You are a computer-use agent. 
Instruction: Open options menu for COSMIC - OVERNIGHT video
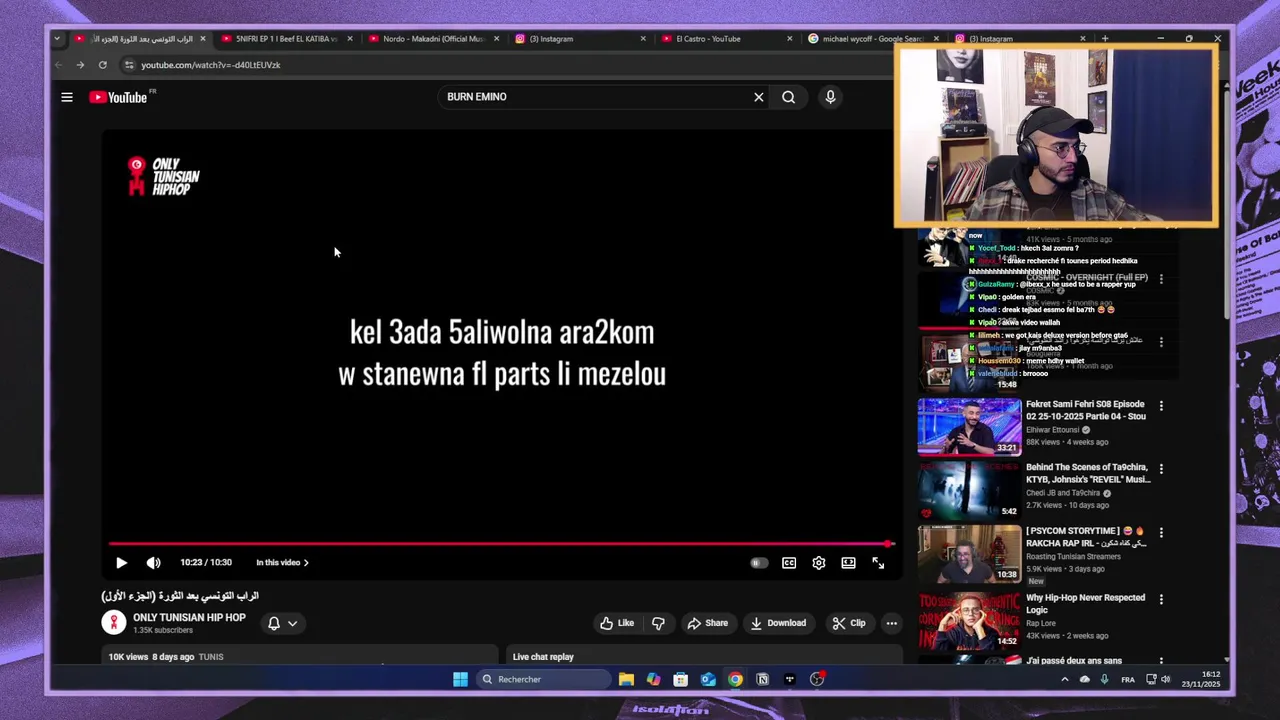click(1161, 279)
